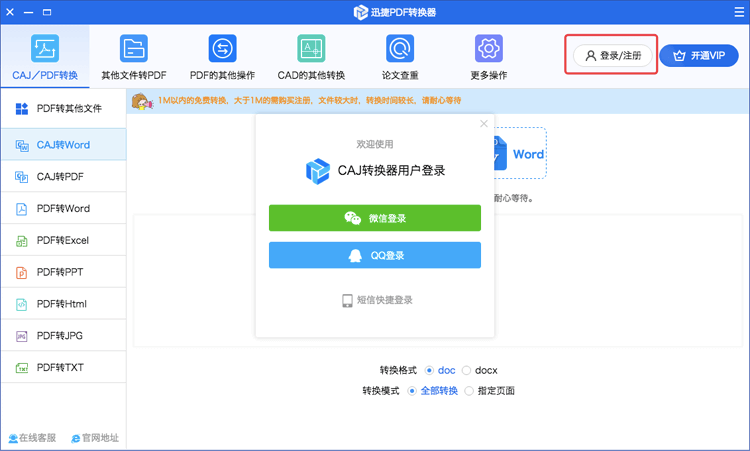
Task: Close the login dialog with X
Action: tap(484, 124)
